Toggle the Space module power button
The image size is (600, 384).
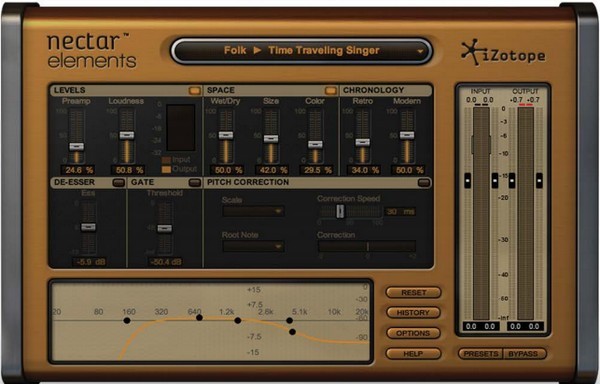(x=331, y=91)
